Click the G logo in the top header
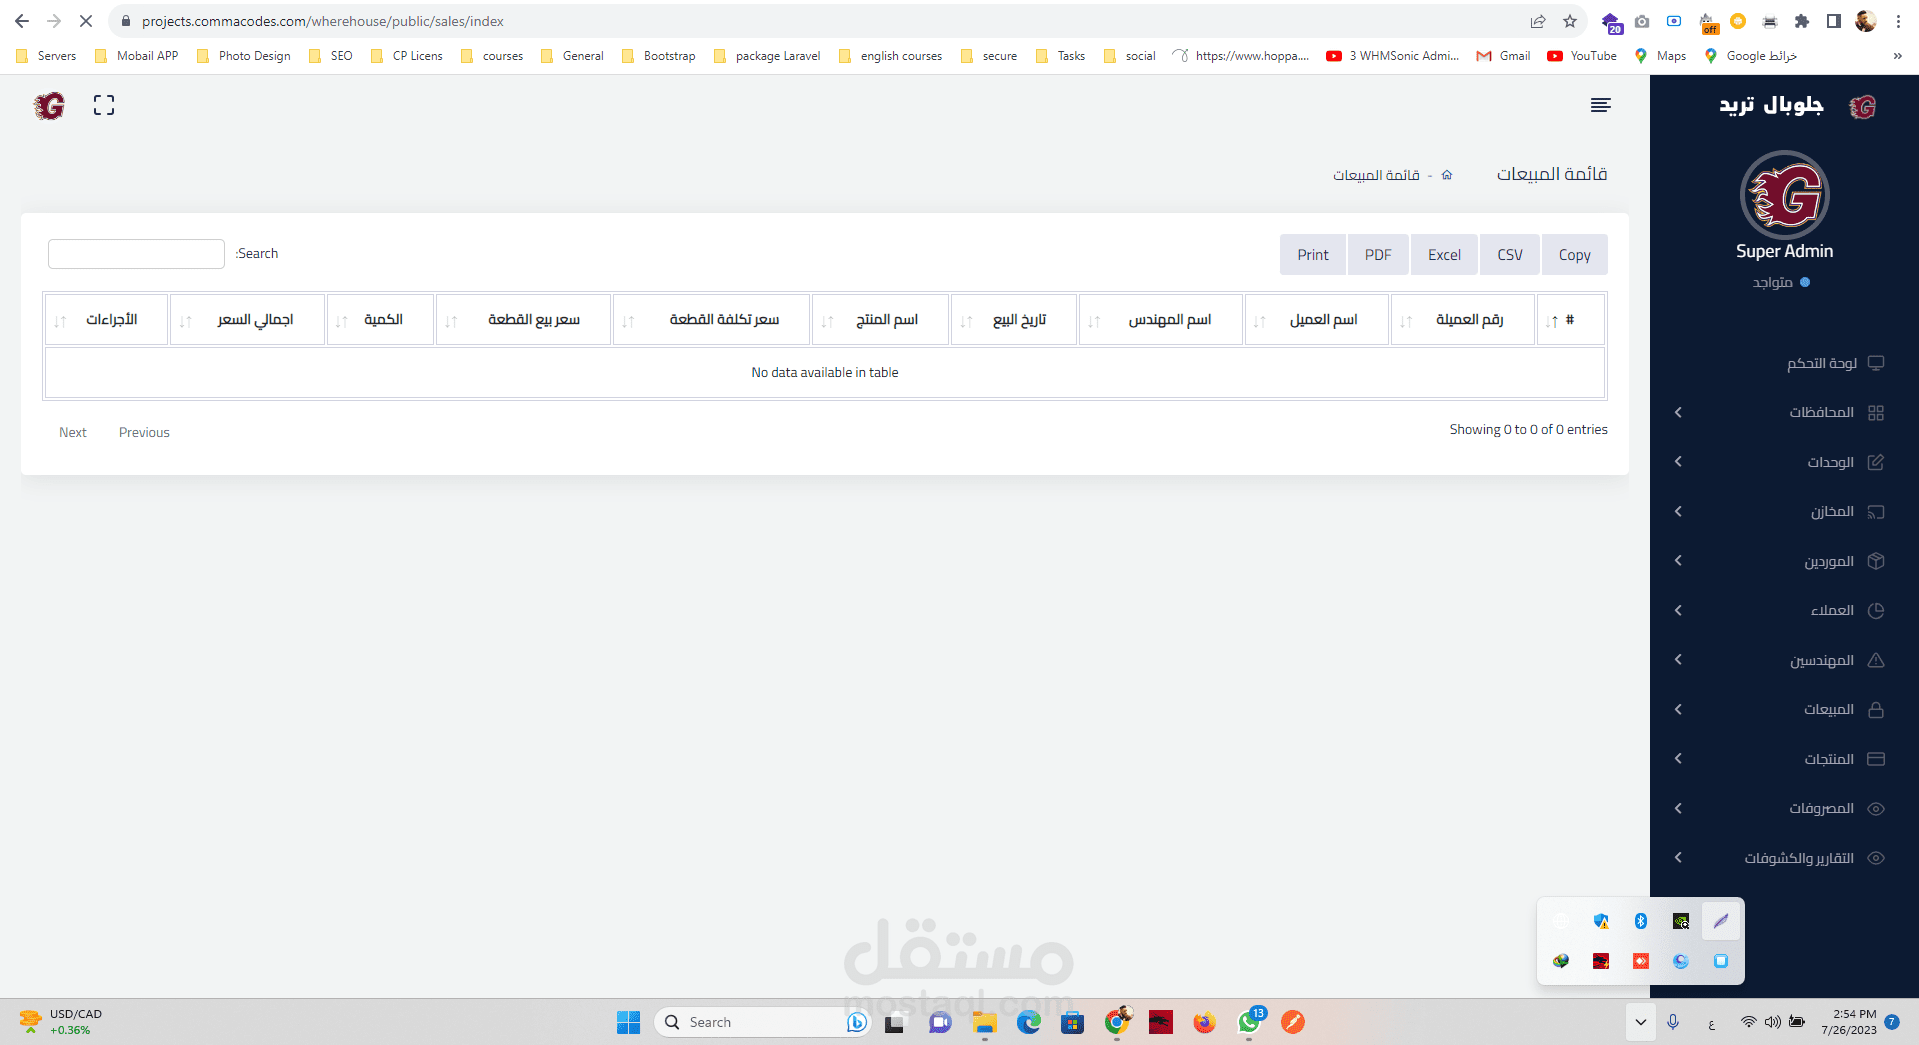Screen dimensions: 1919x1045 49,105
